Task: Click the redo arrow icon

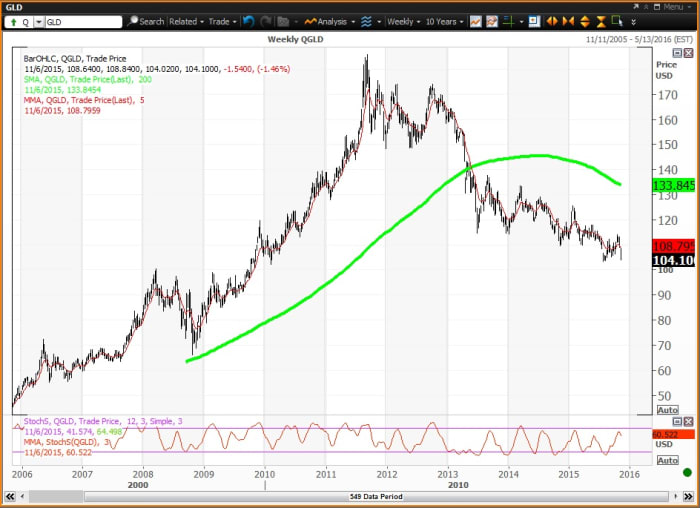Action: [264, 21]
